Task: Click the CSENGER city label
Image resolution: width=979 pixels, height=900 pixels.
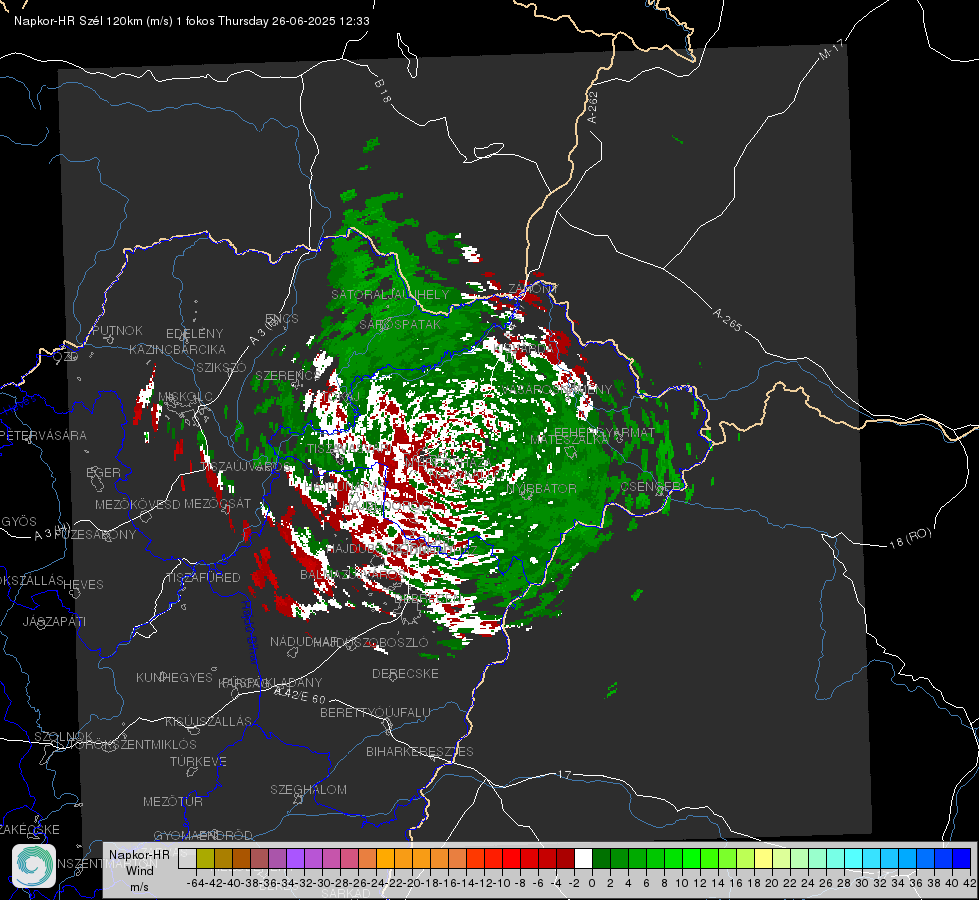Action: point(651,486)
